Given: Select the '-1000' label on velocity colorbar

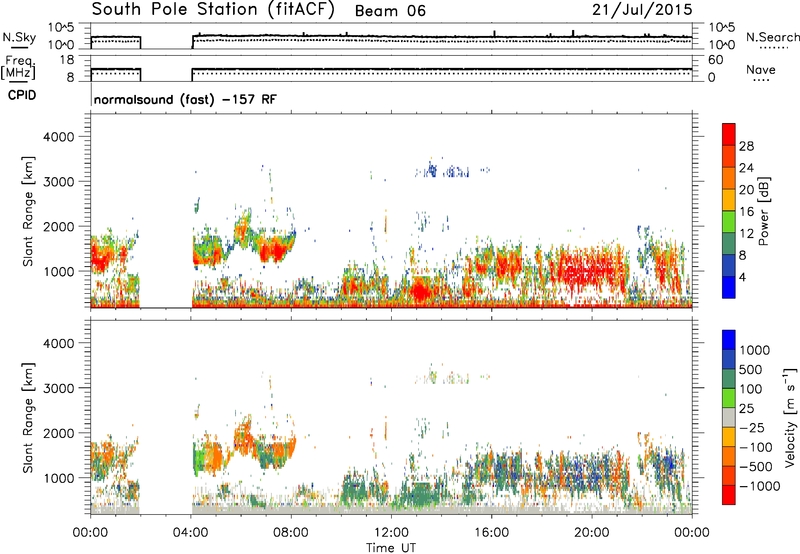Looking at the screenshot, I should [x=760, y=486].
